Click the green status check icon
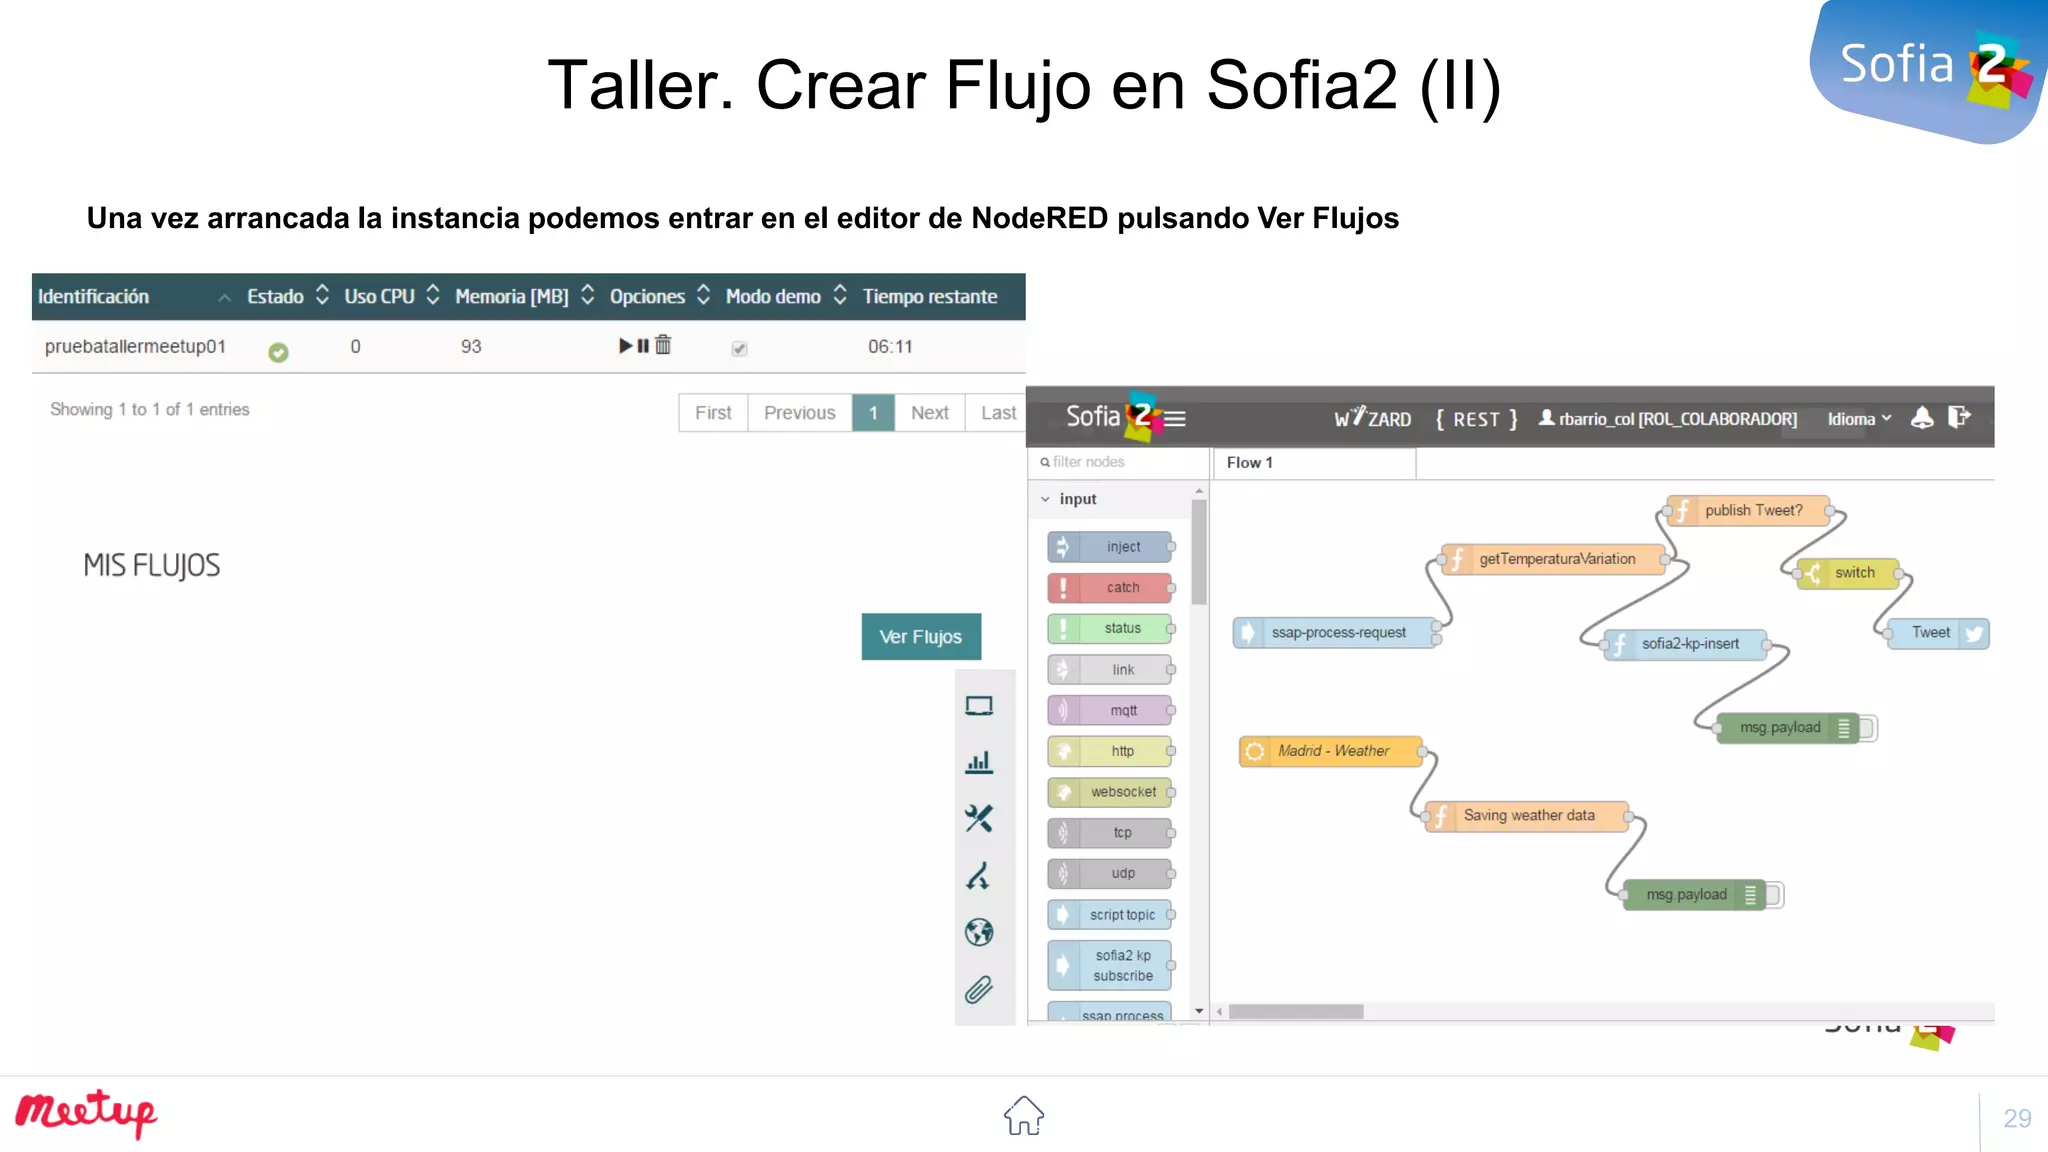Viewport: 2048px width, 1152px height. click(278, 352)
